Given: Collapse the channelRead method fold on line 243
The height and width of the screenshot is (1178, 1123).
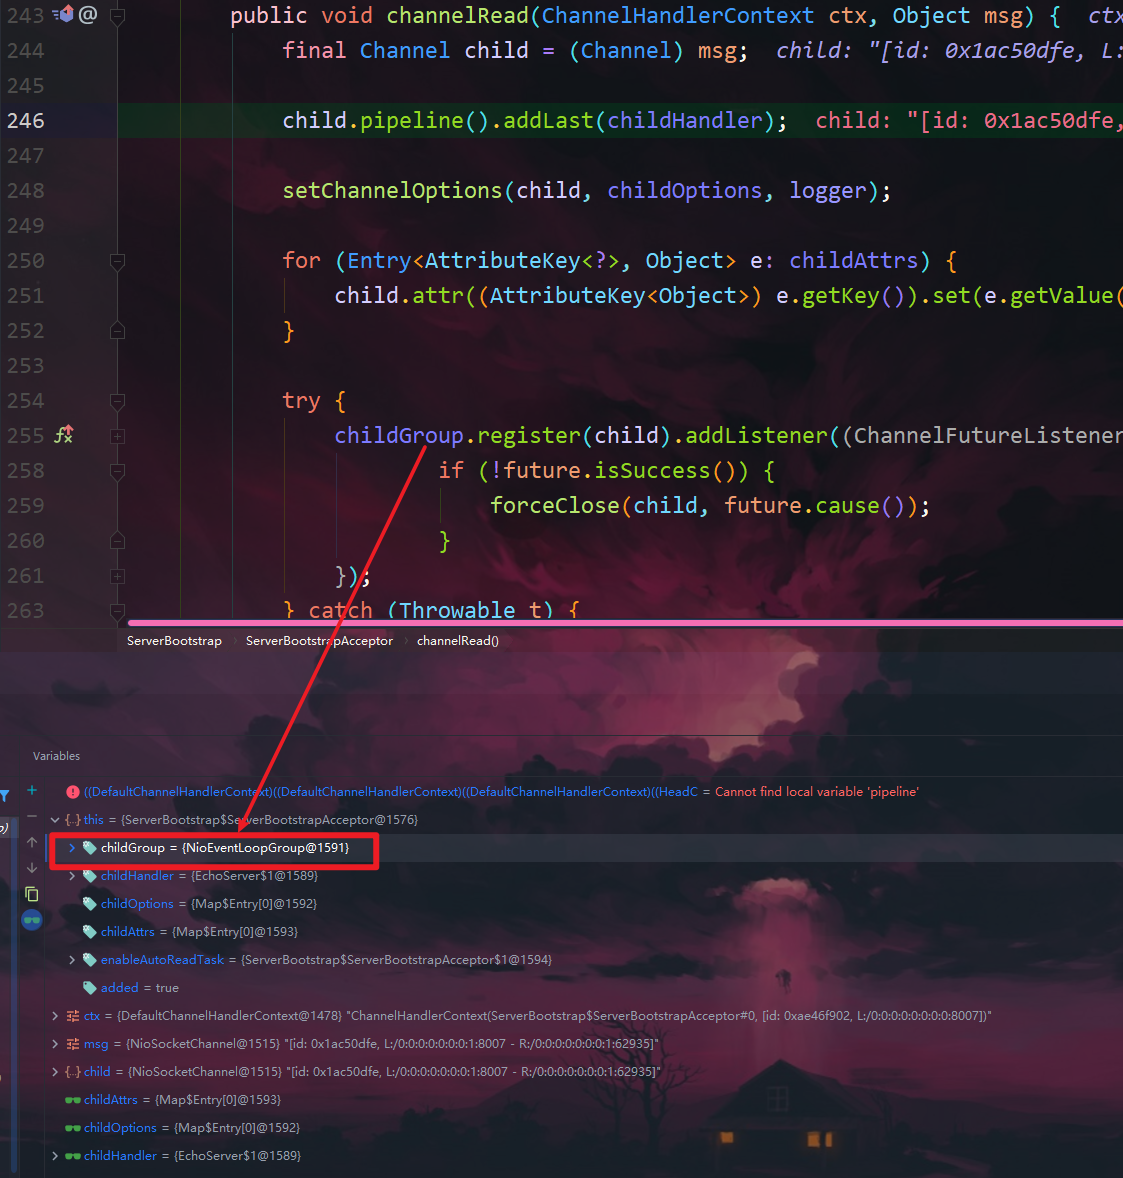Looking at the screenshot, I should click(117, 15).
